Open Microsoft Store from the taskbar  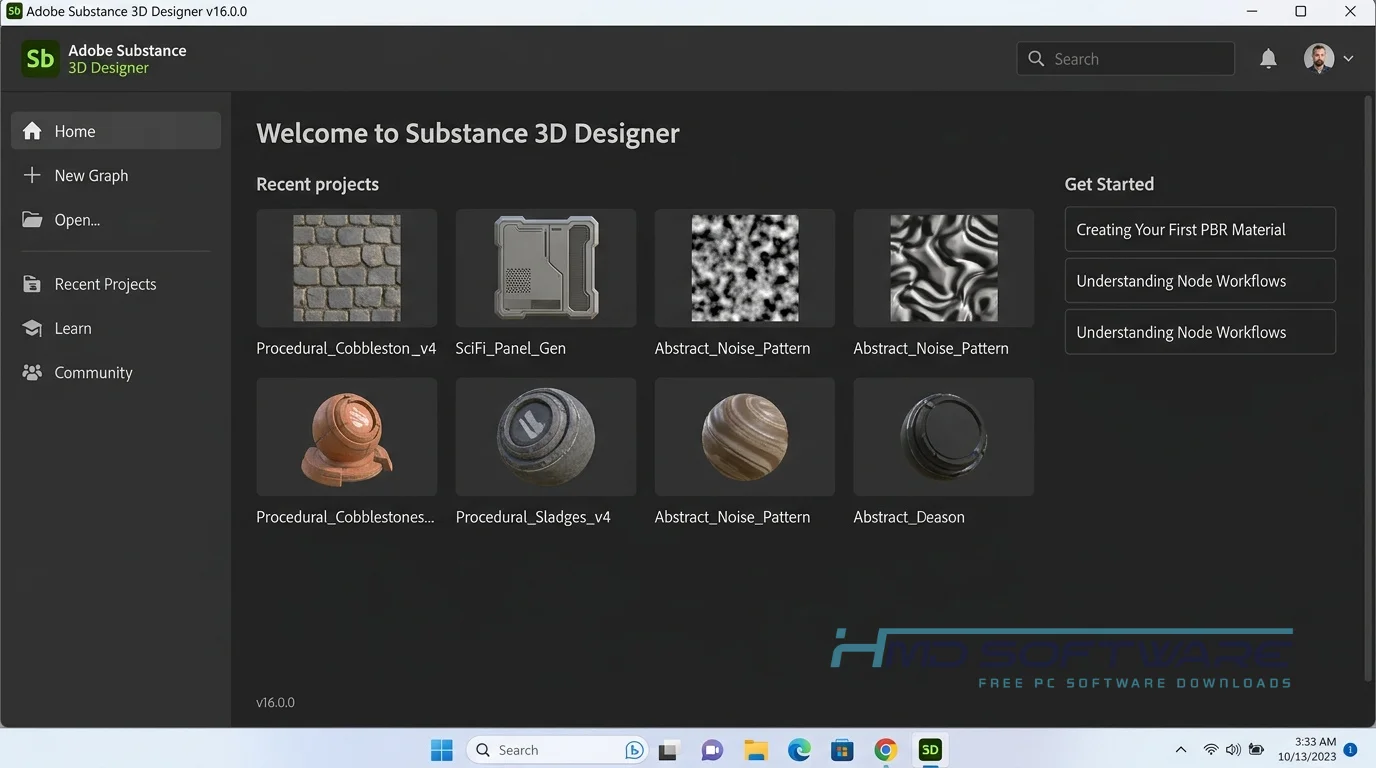point(842,750)
